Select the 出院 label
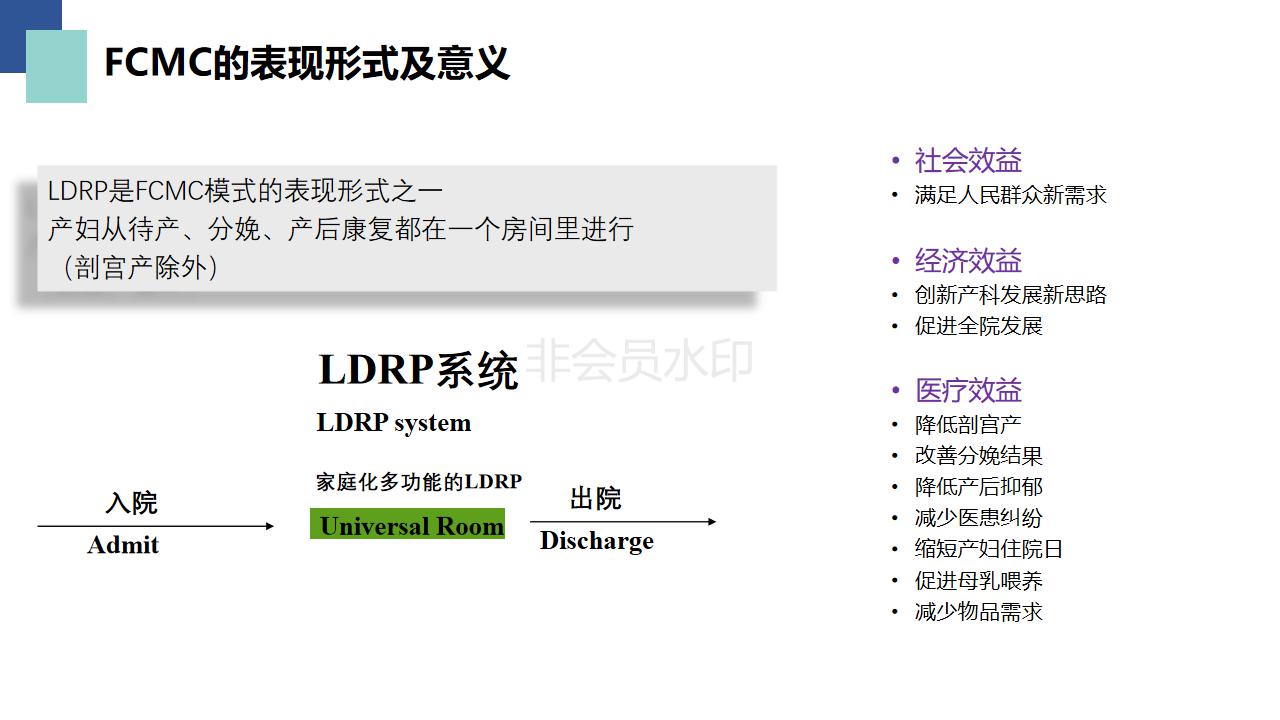1280x720 pixels. point(595,498)
